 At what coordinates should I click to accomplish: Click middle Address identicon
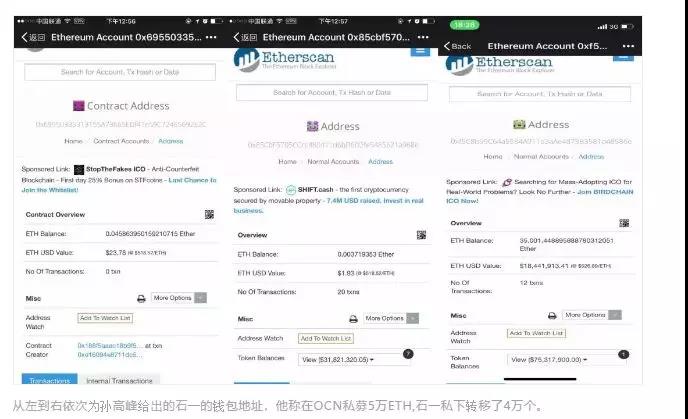(312, 126)
